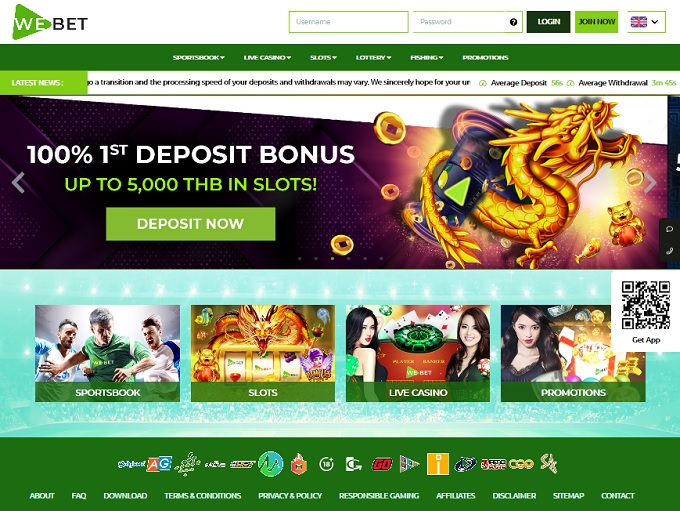Viewport: 680px width, 511px height.
Task: Click the phone contact icon on side panel
Action: click(670, 251)
